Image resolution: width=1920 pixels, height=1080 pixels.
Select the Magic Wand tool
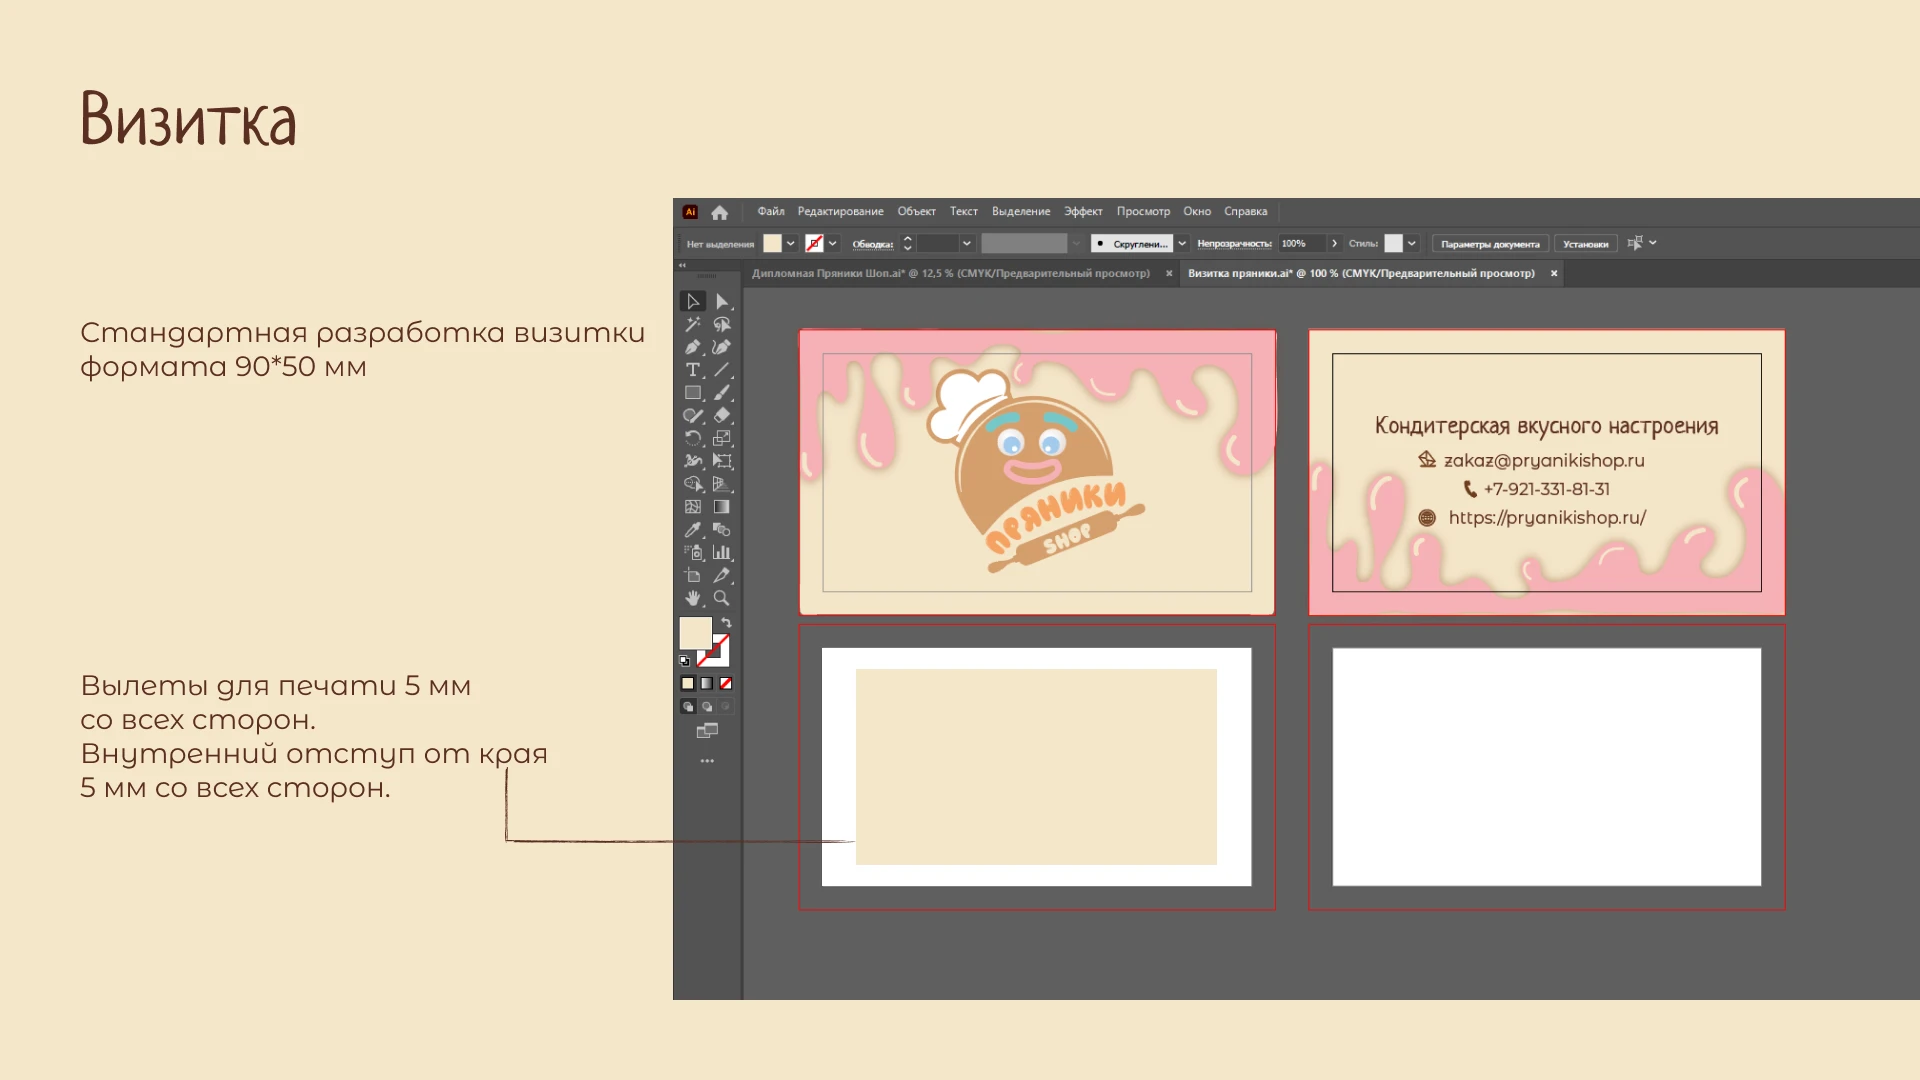click(692, 324)
